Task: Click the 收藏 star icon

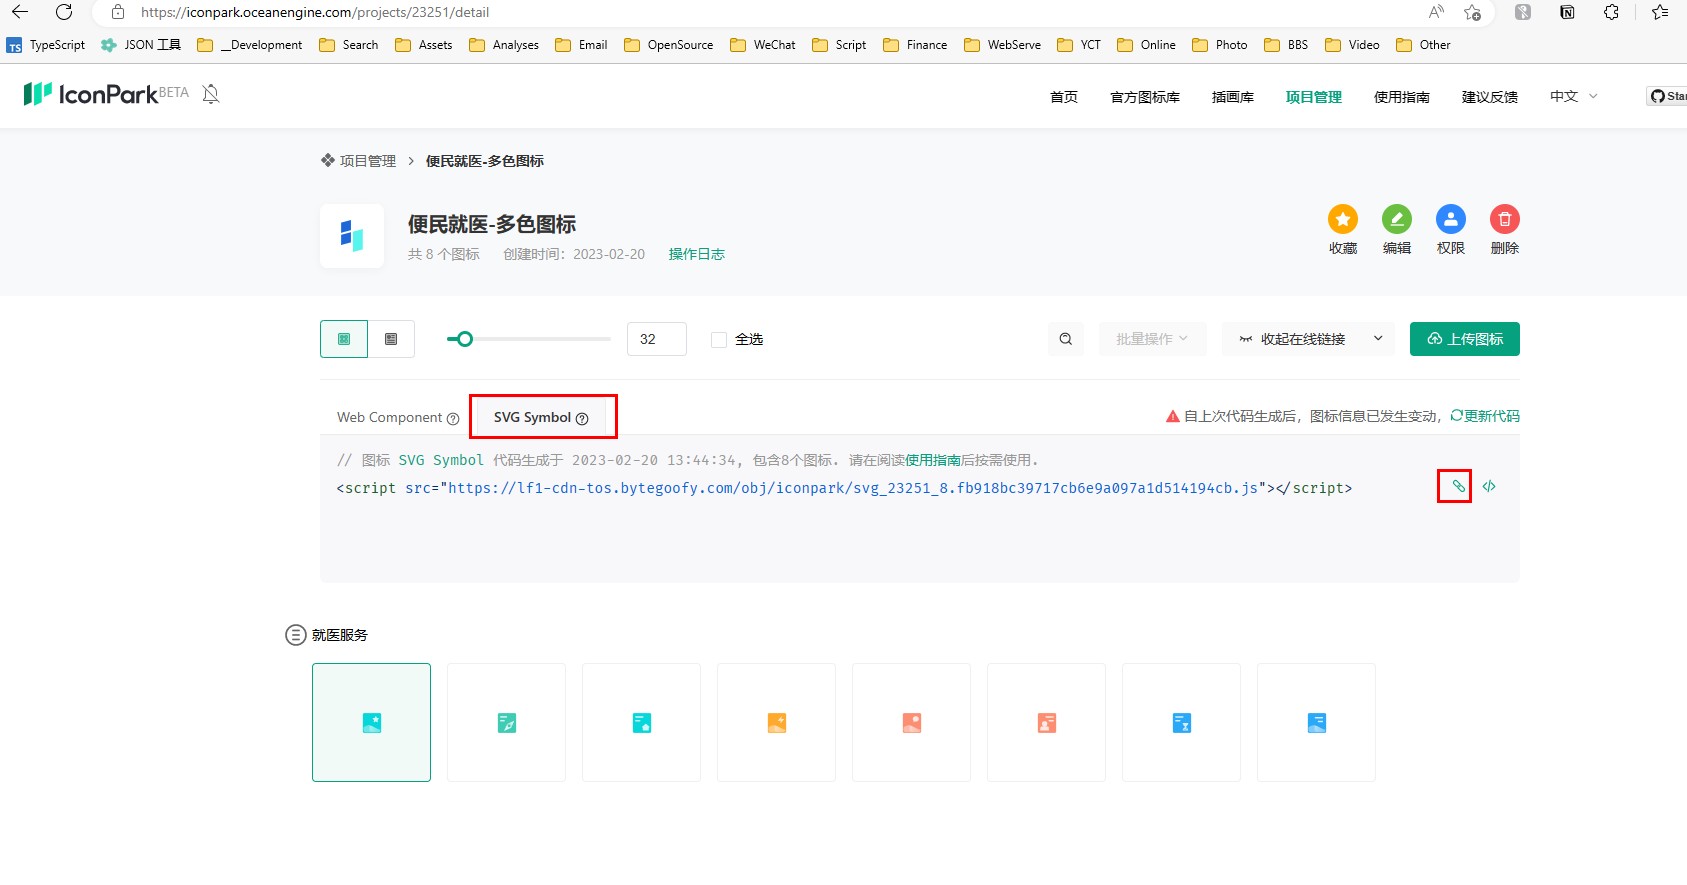Action: pos(1343,219)
